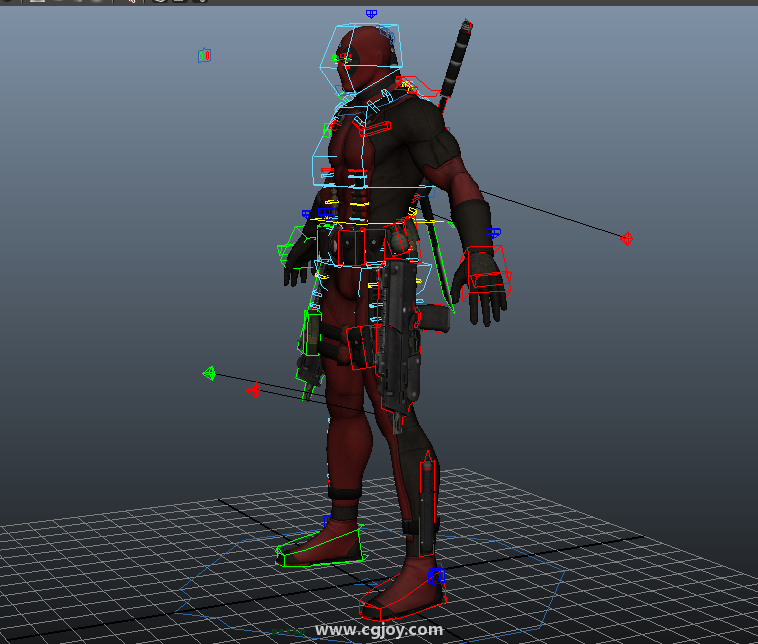Select the red katana handle tip control
Screen dimensions: 758x644
tap(467, 25)
